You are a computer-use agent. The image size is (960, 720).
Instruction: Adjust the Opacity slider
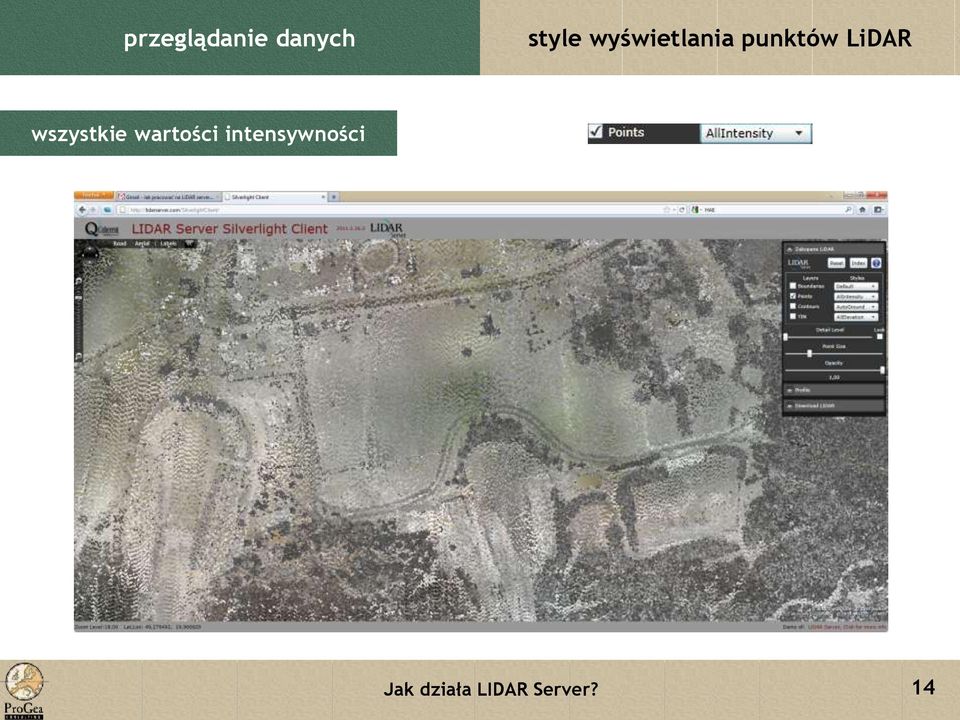pyautogui.click(x=834, y=370)
